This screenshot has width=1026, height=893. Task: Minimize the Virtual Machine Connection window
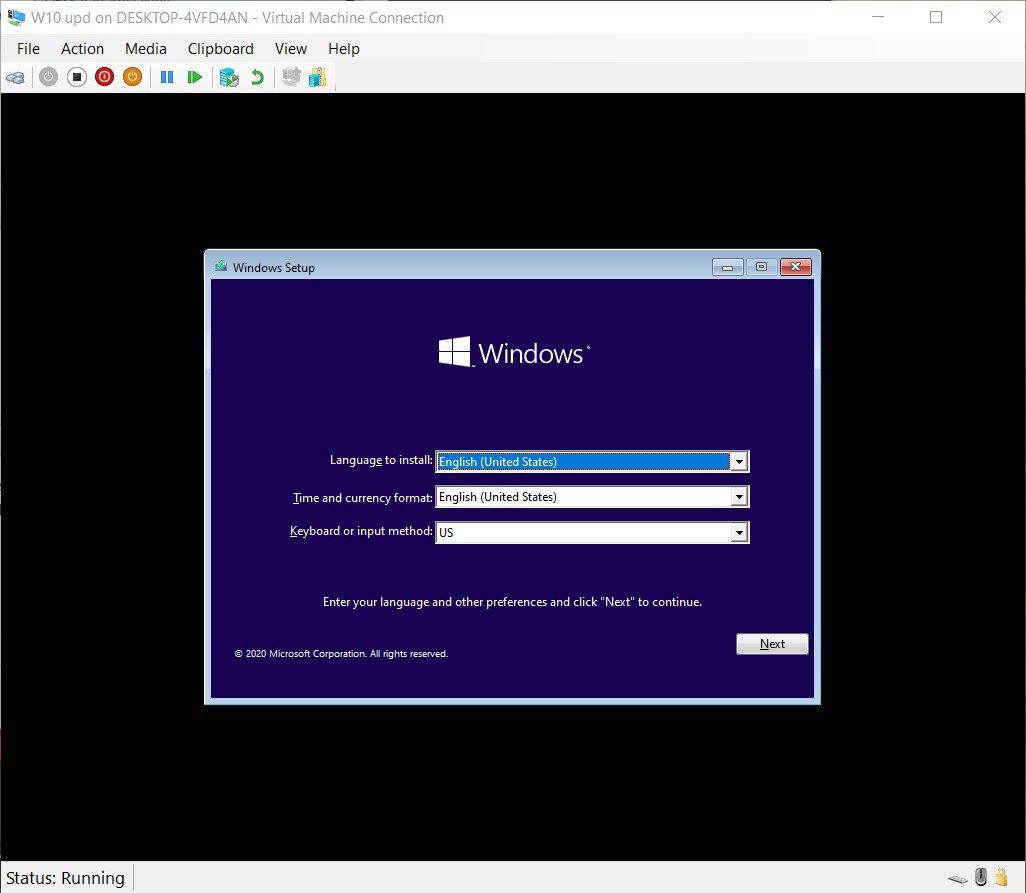click(x=878, y=17)
